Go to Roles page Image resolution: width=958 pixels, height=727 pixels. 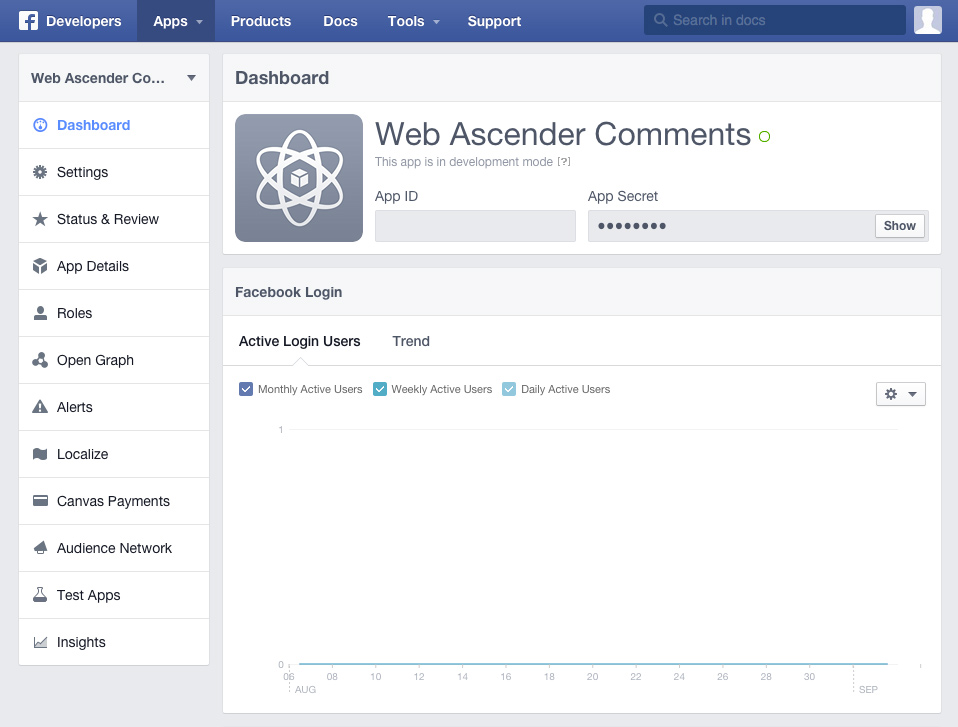point(114,313)
